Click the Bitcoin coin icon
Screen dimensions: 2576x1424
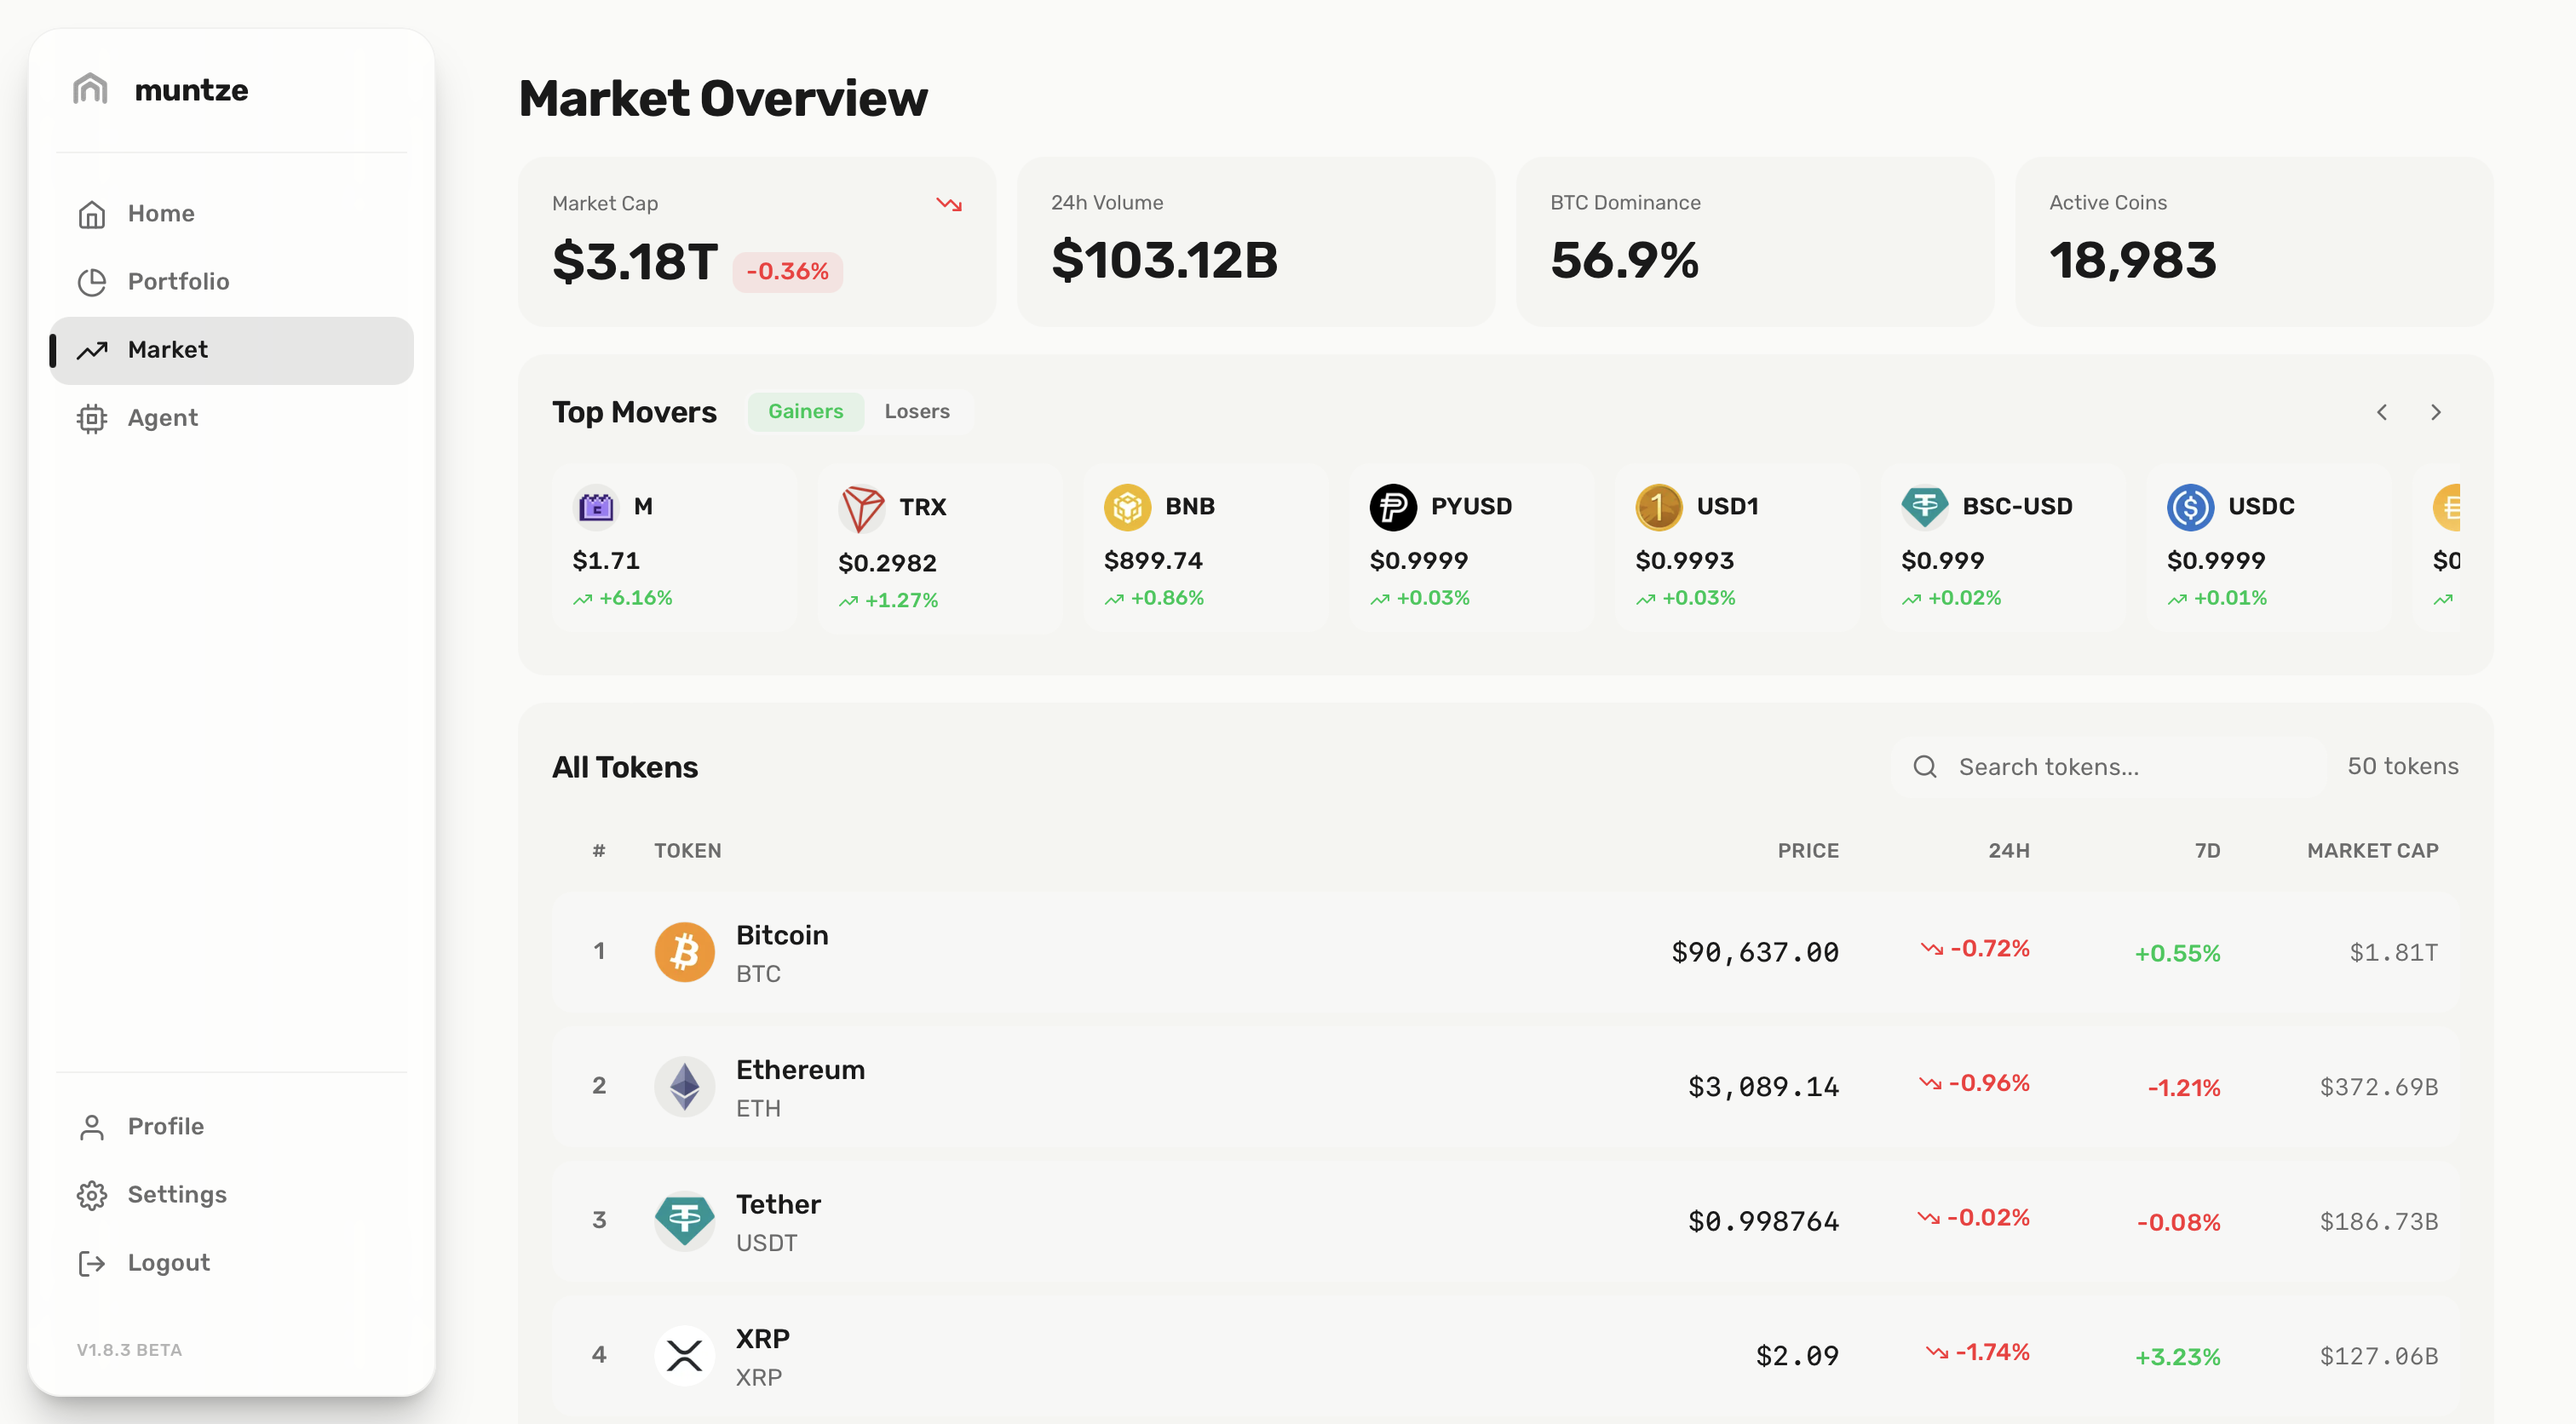point(684,952)
